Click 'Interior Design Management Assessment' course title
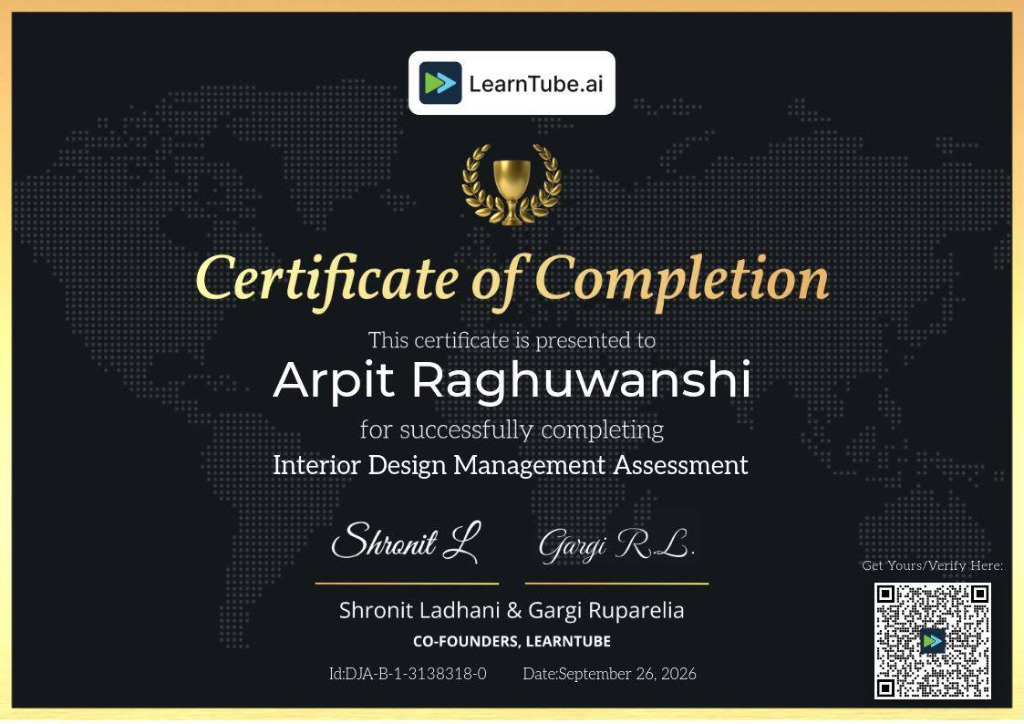Viewport: 1024px width, 724px height. [511, 465]
